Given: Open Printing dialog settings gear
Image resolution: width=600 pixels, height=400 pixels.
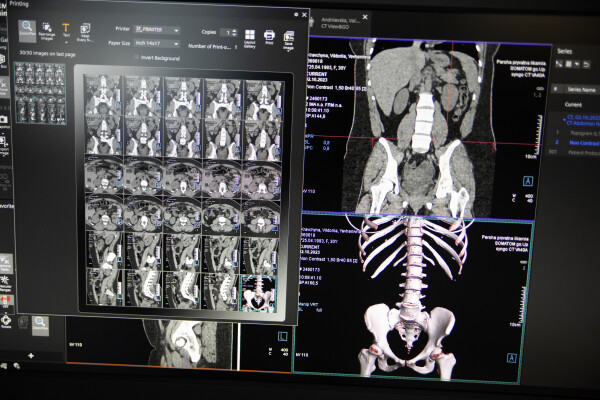Looking at the screenshot, I should [296, 15].
